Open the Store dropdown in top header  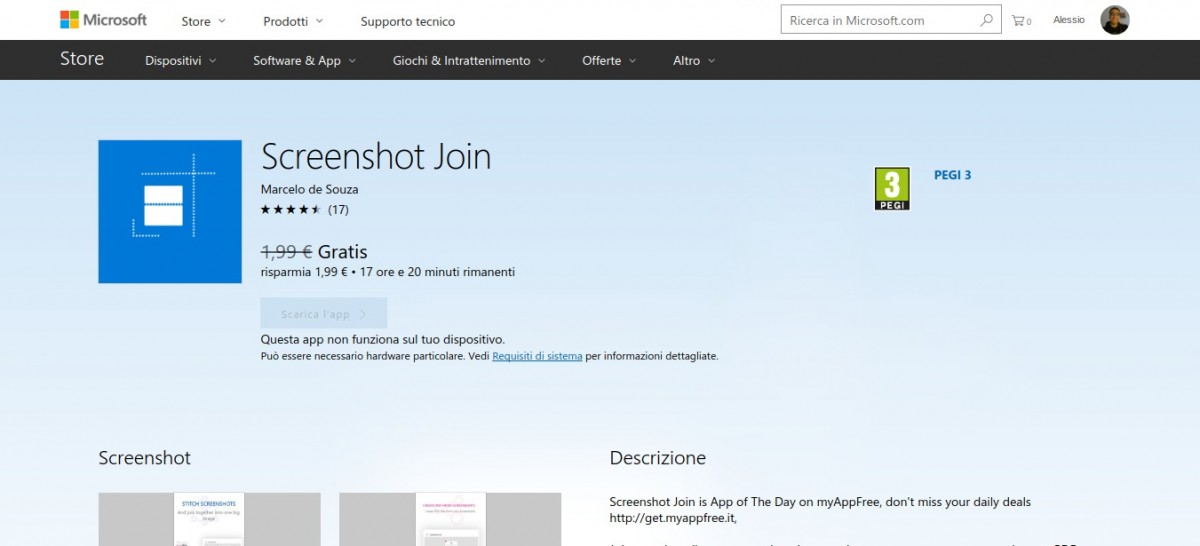coord(203,21)
